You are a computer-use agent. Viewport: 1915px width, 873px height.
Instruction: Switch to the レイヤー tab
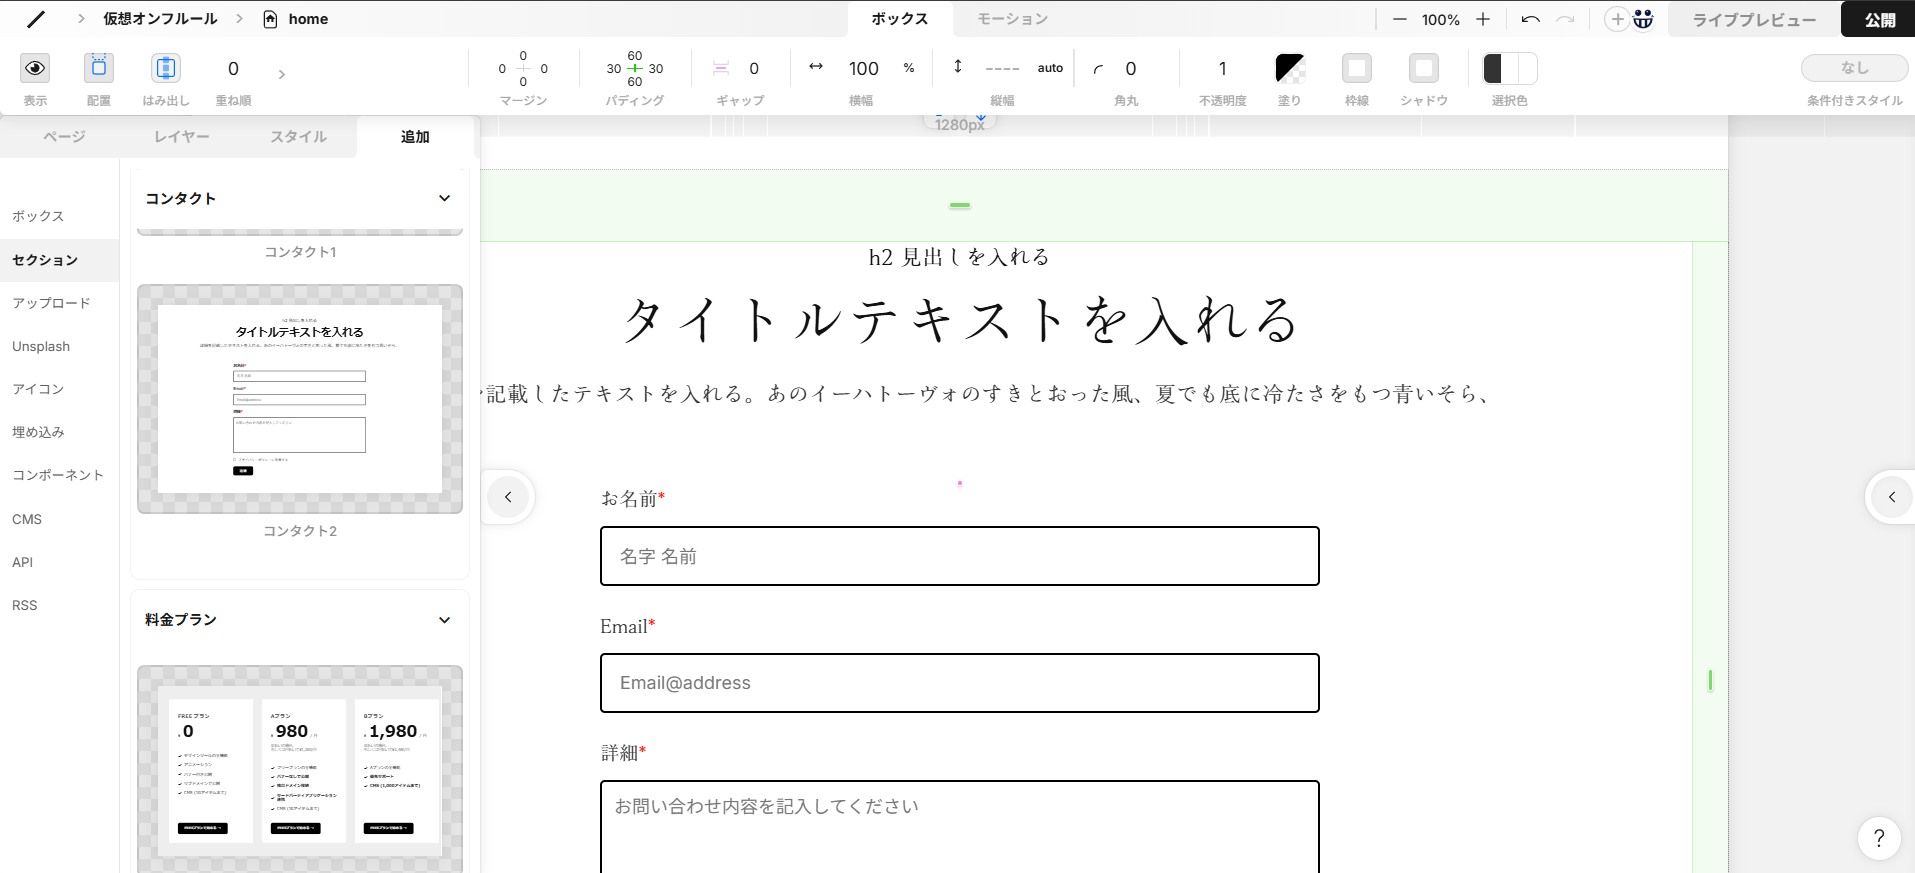[182, 137]
